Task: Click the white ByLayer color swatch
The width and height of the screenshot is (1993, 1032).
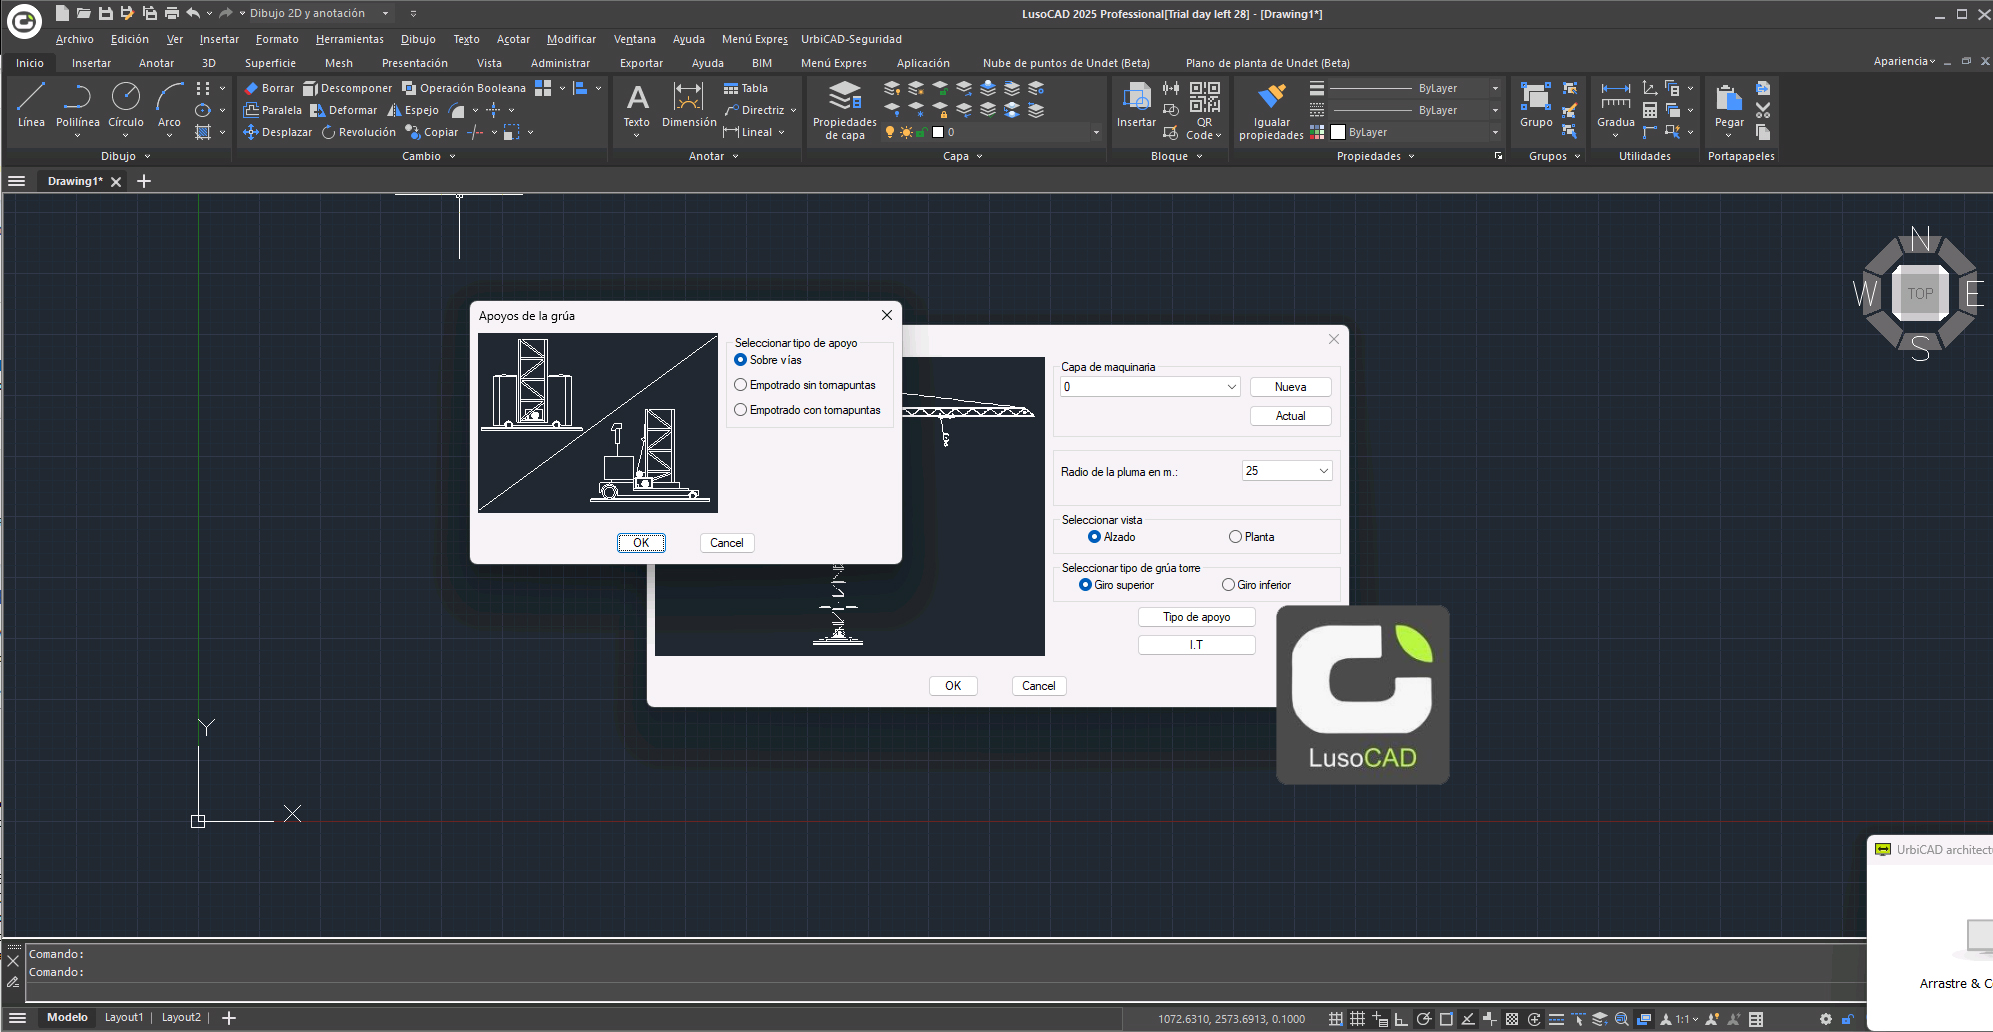Action: pyautogui.click(x=1338, y=132)
